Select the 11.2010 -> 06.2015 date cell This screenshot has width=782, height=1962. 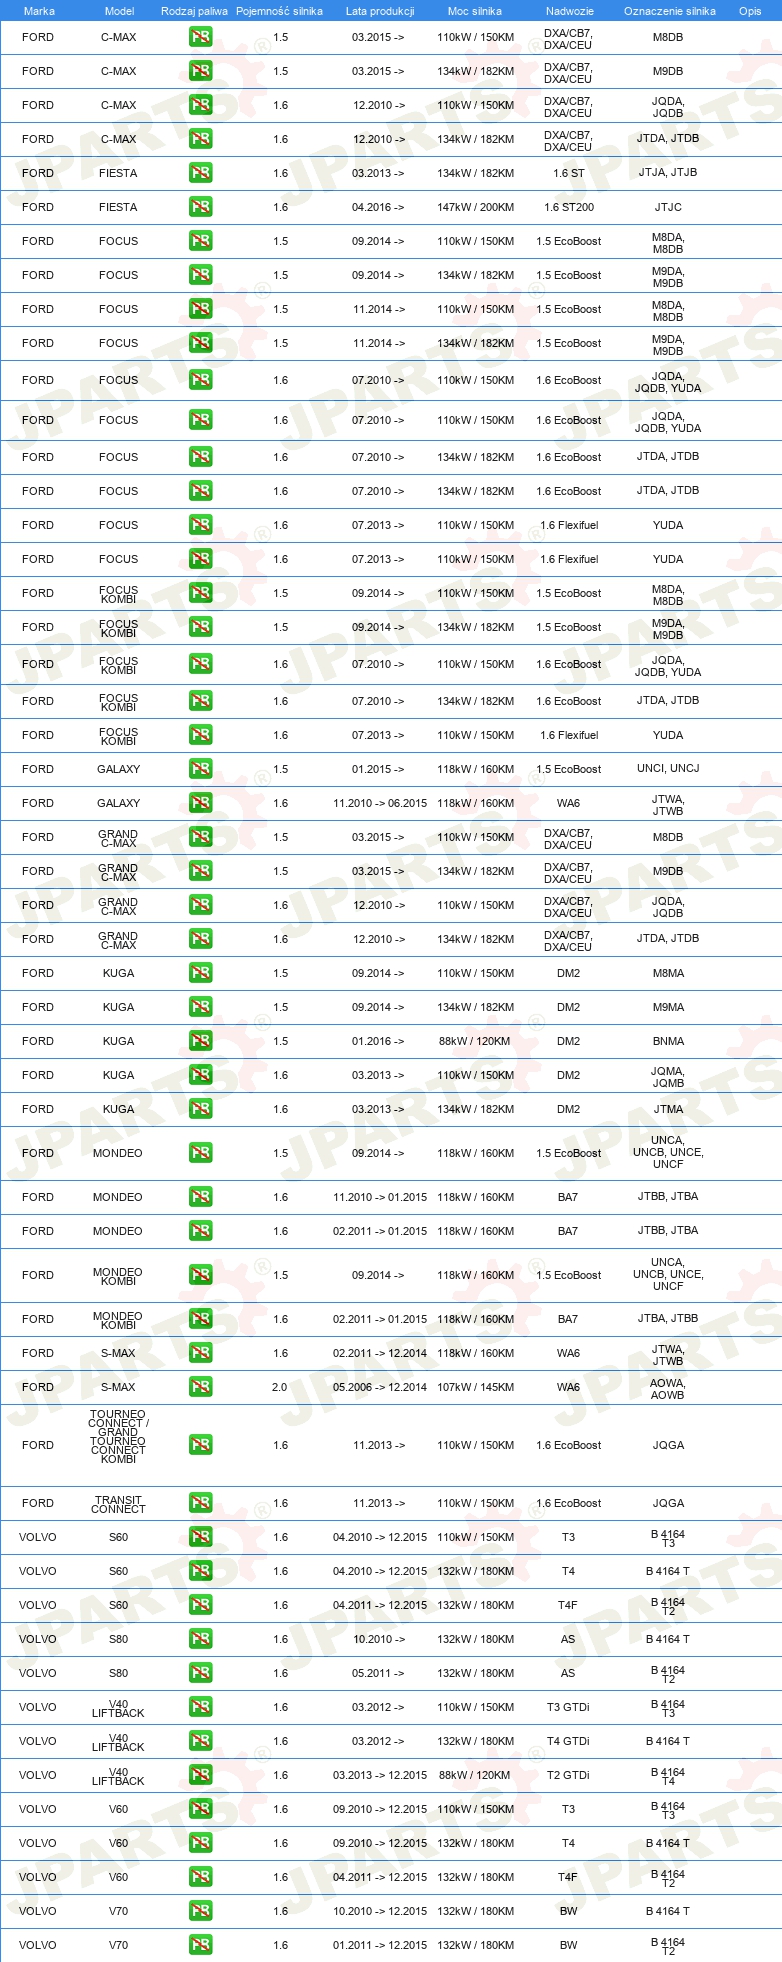coord(380,803)
